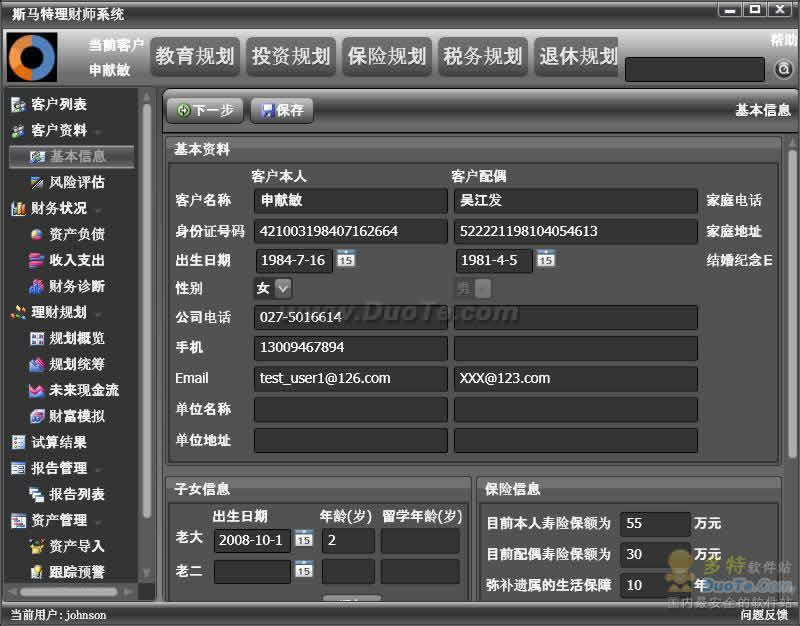Switch to 保险规划 tab
The image size is (800, 626).
click(x=386, y=57)
